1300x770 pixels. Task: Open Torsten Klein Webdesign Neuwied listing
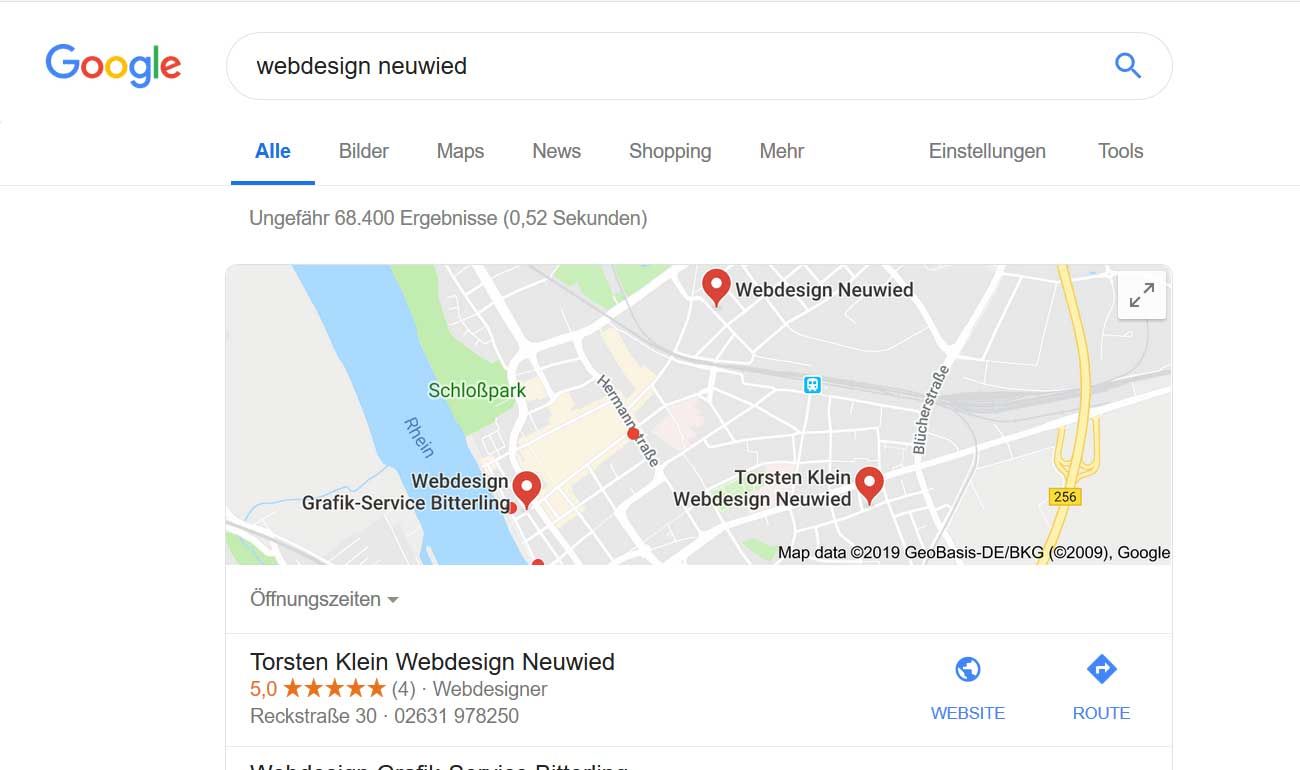point(432,662)
